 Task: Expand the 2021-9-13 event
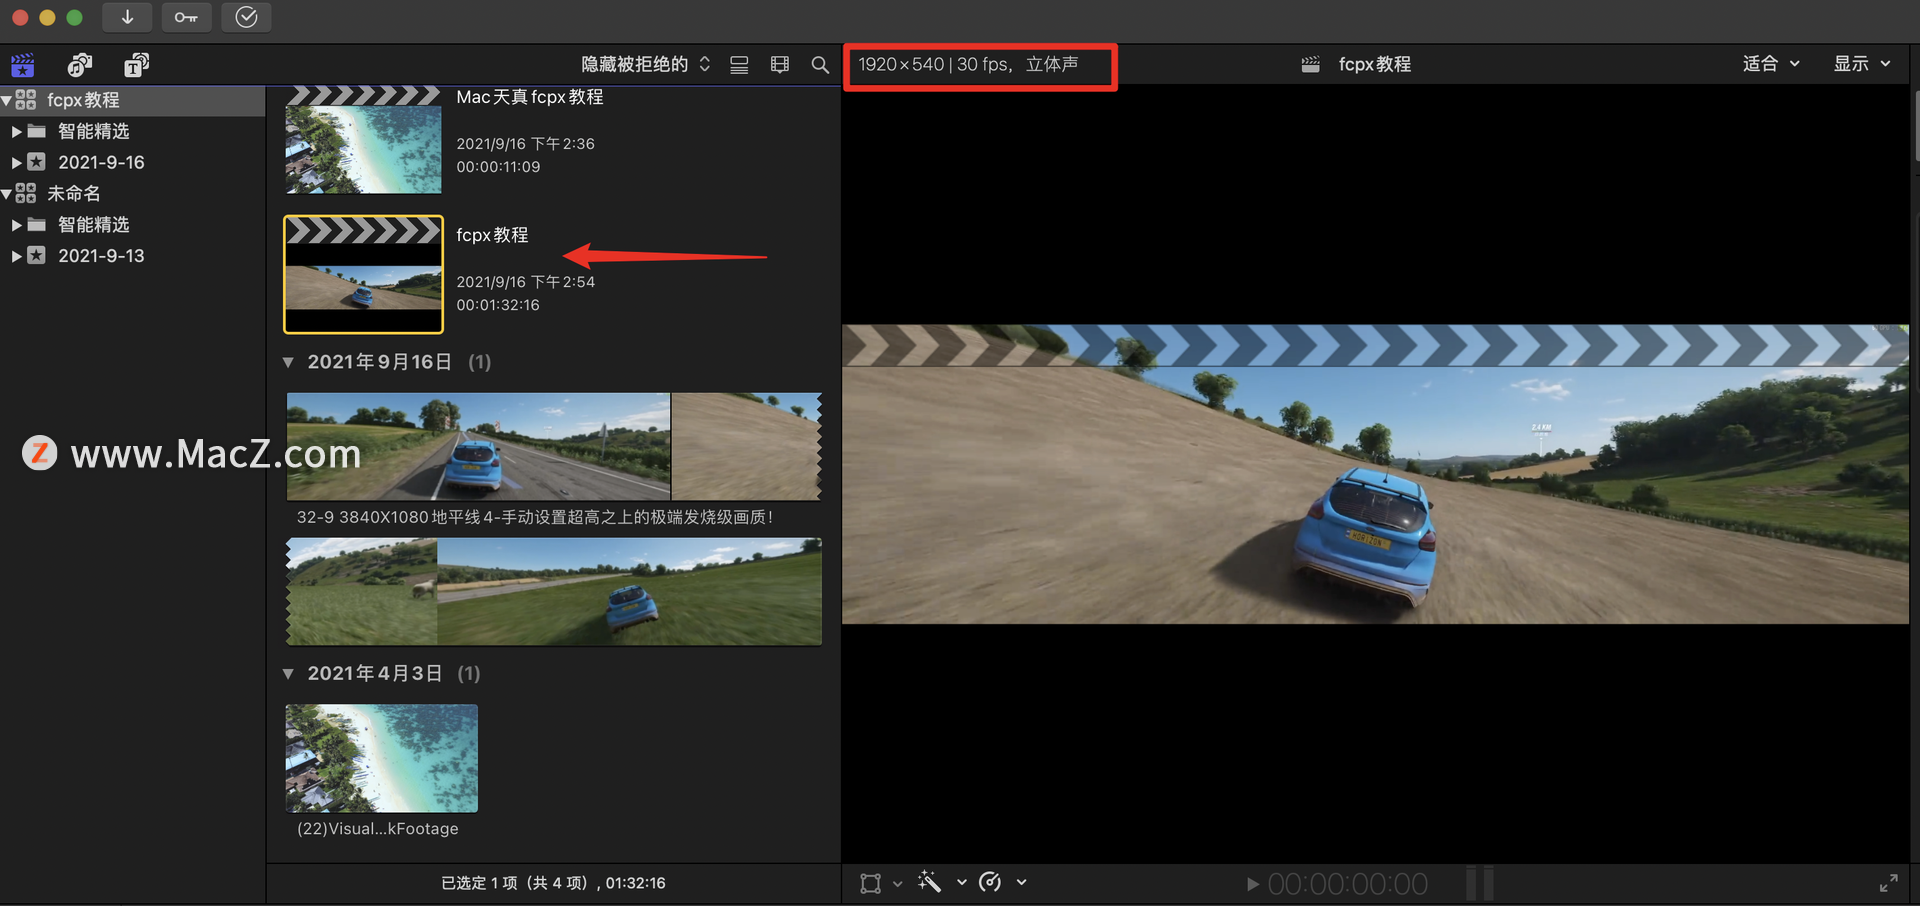click(16, 256)
